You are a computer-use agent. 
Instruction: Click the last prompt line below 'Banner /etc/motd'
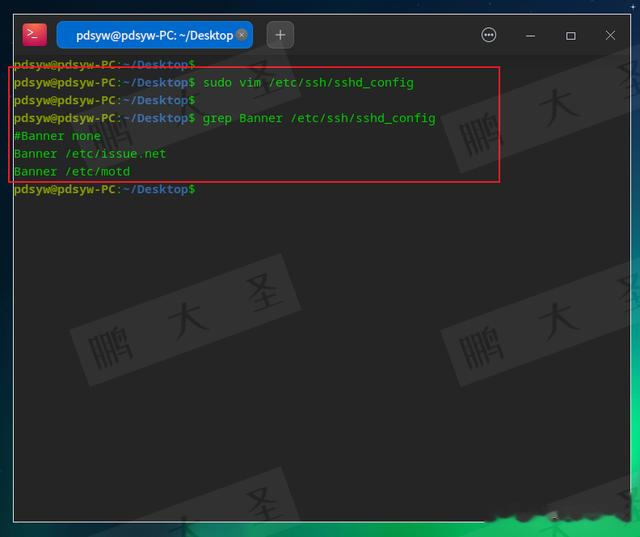pos(104,190)
